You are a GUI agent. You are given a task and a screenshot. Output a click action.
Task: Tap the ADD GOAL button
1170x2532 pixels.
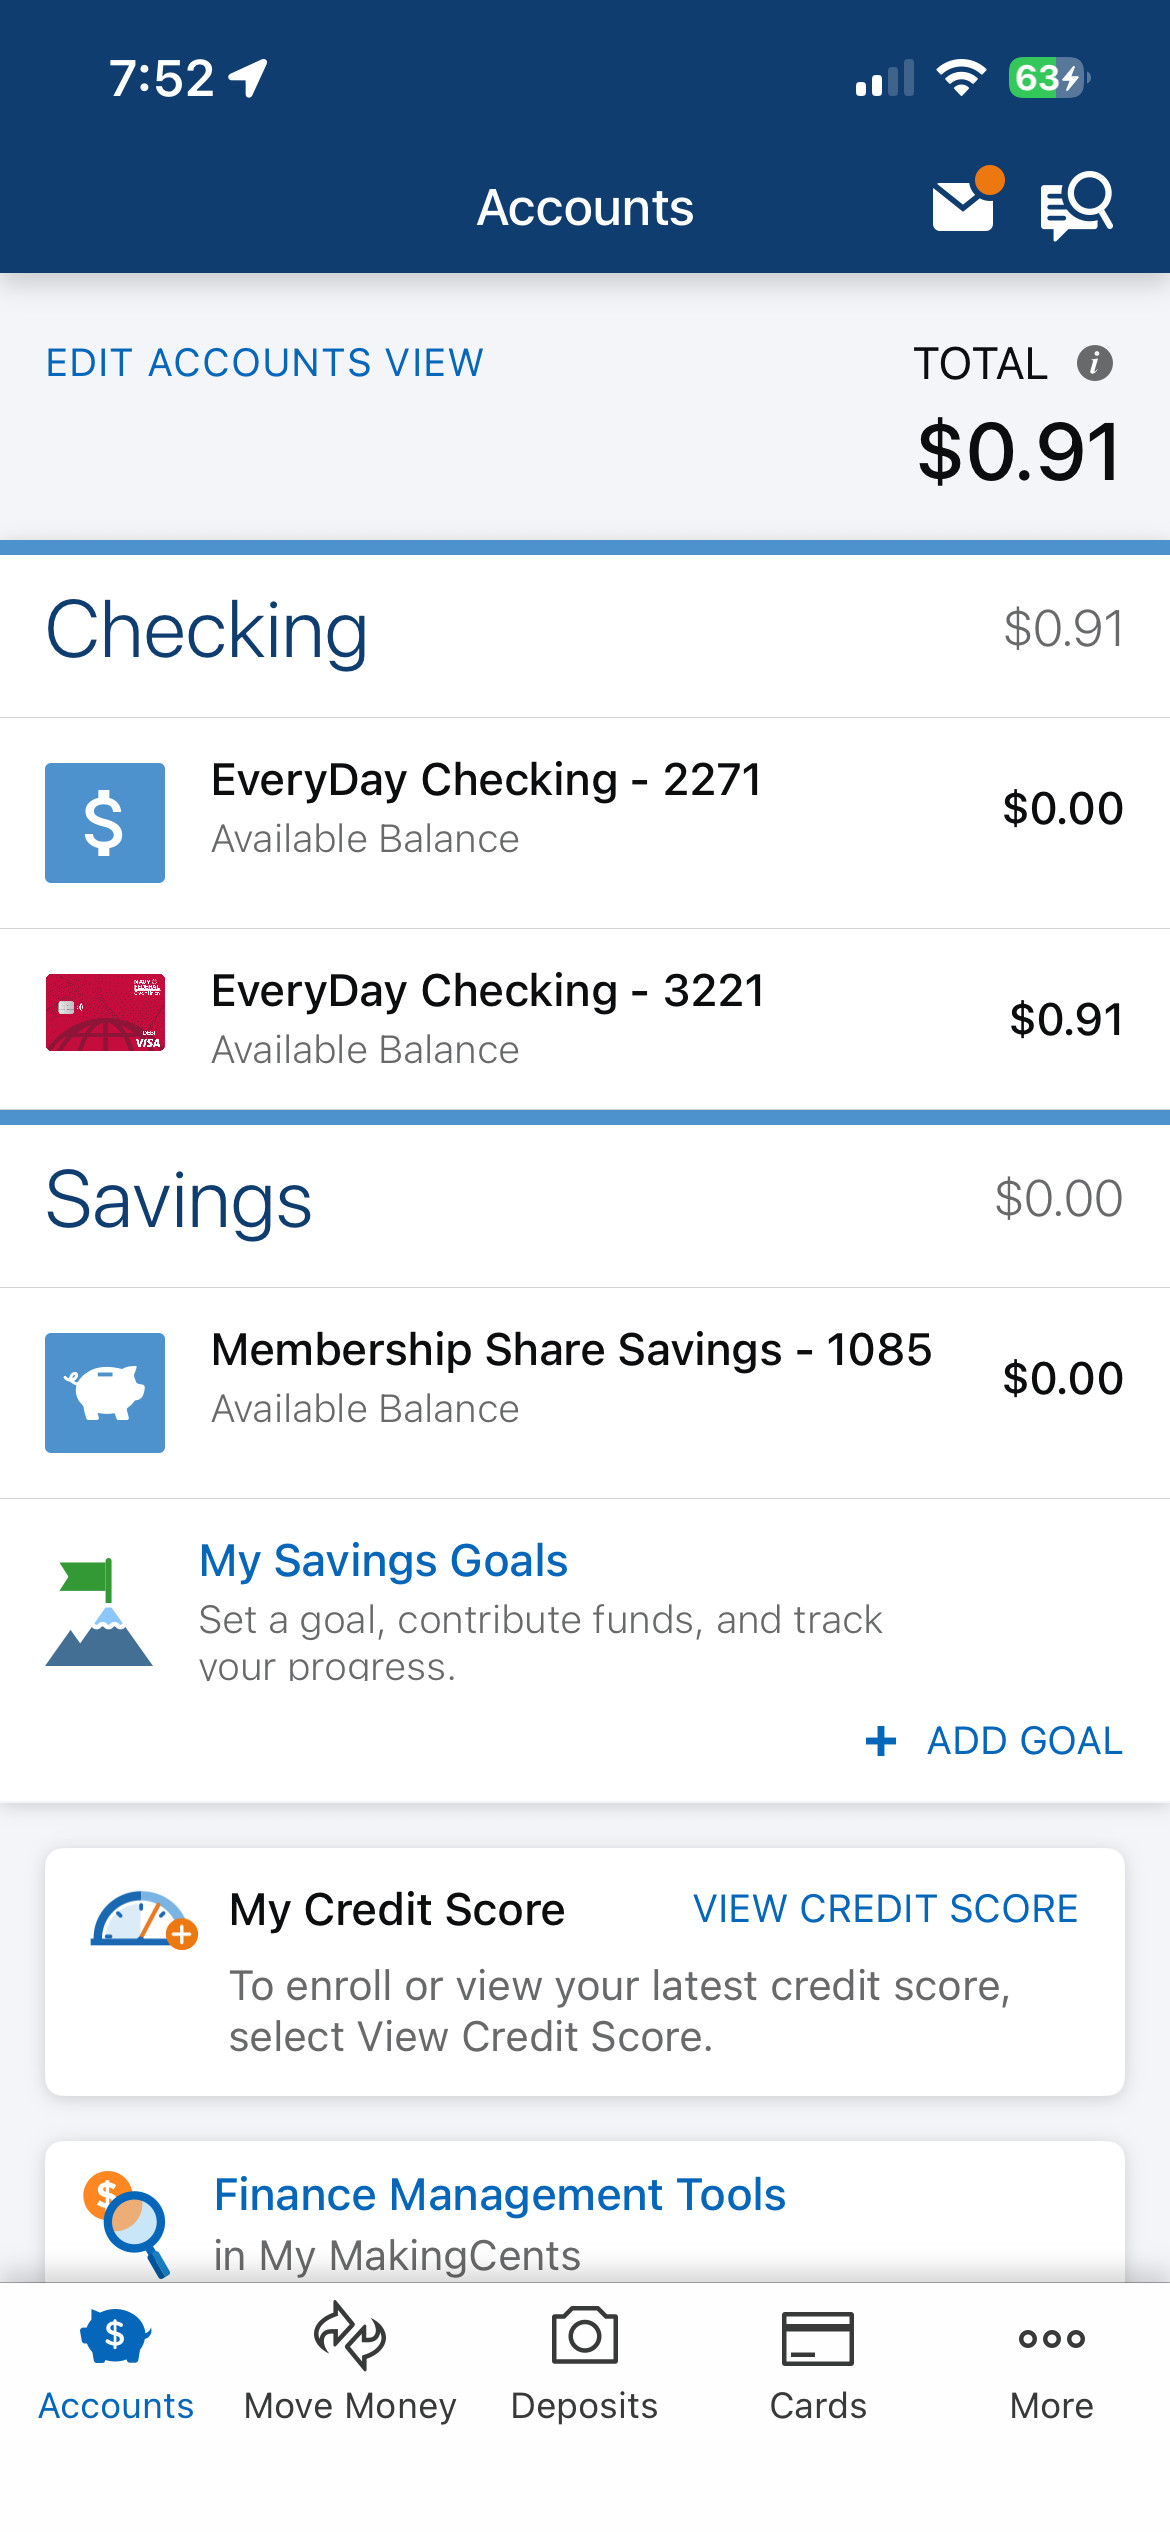tap(994, 1741)
